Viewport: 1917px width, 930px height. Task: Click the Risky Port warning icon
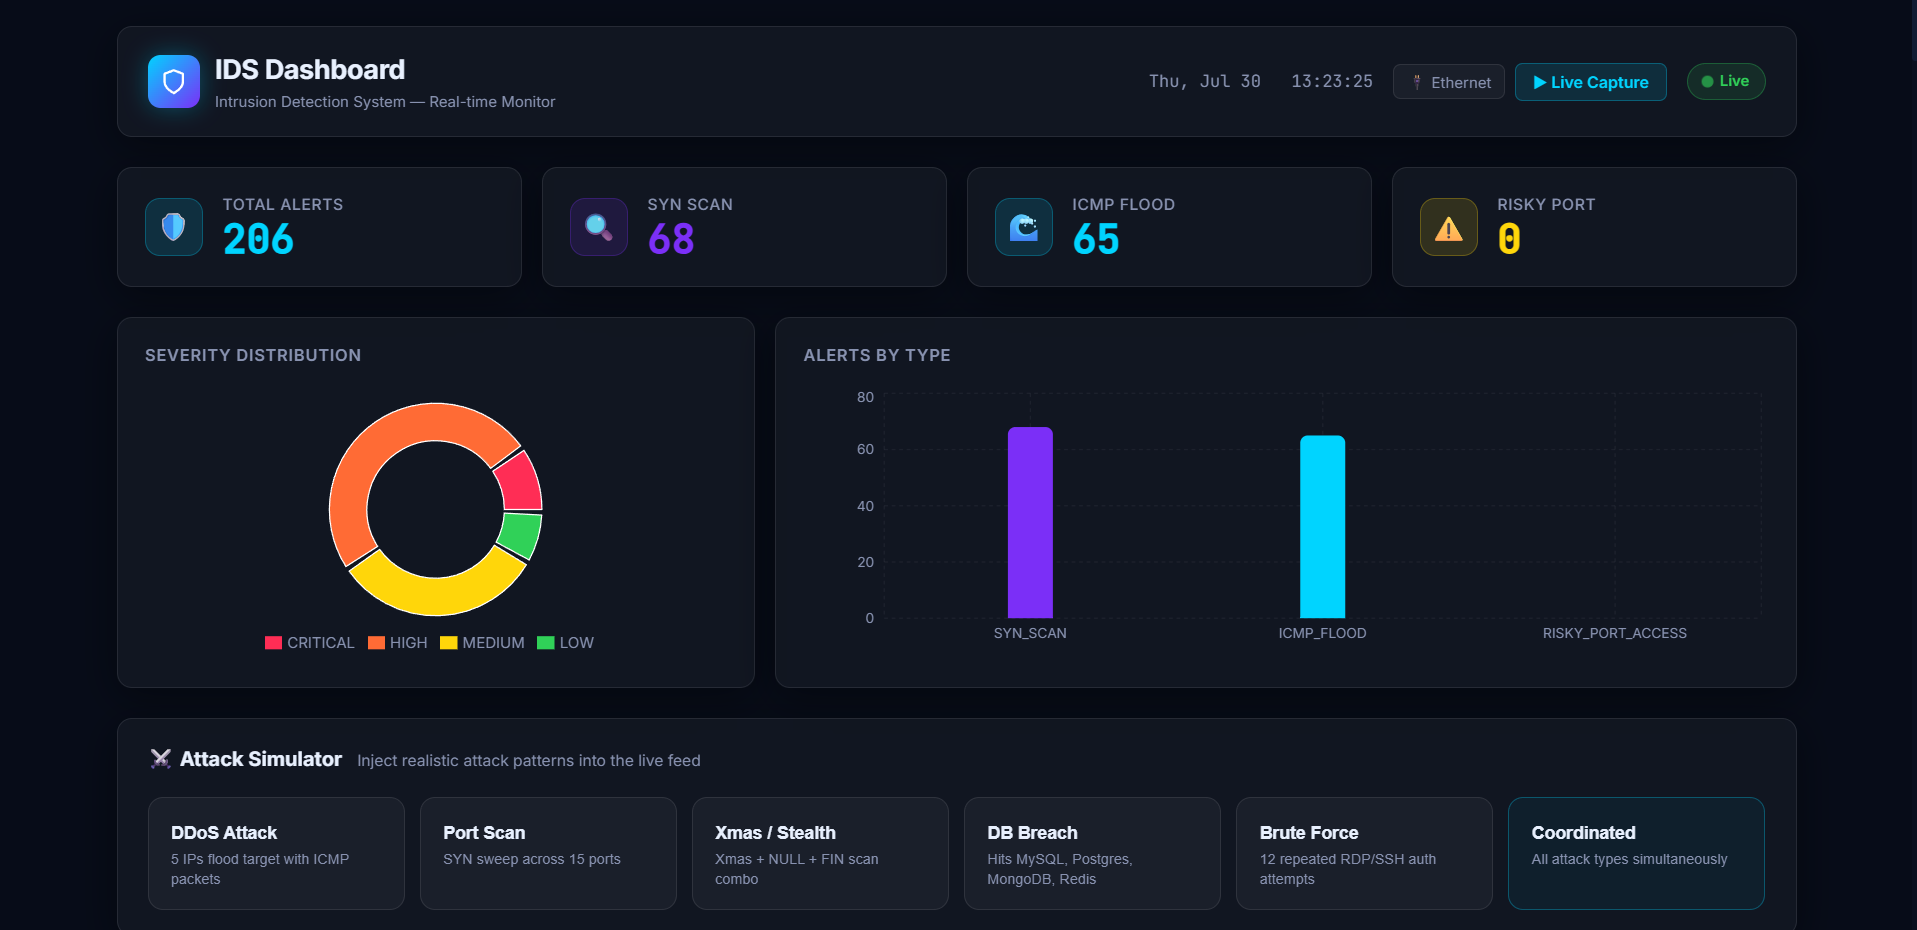(x=1449, y=227)
